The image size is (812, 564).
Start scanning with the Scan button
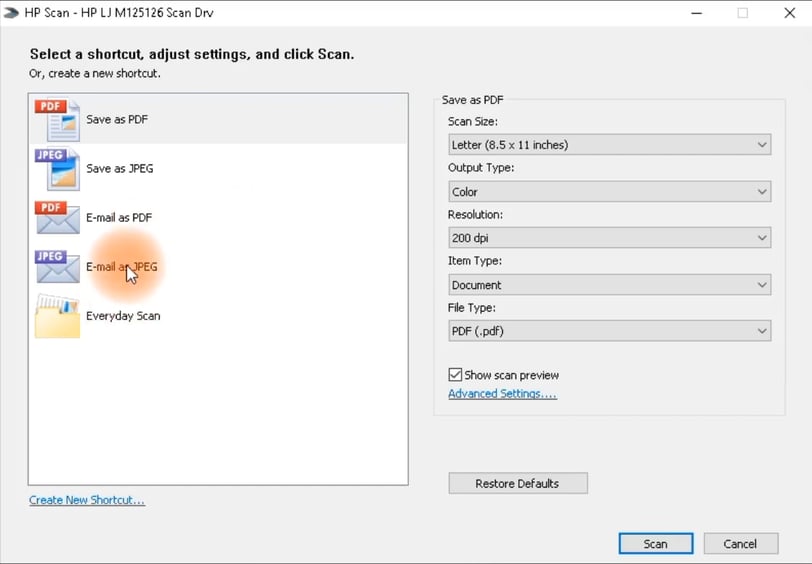[x=656, y=544]
